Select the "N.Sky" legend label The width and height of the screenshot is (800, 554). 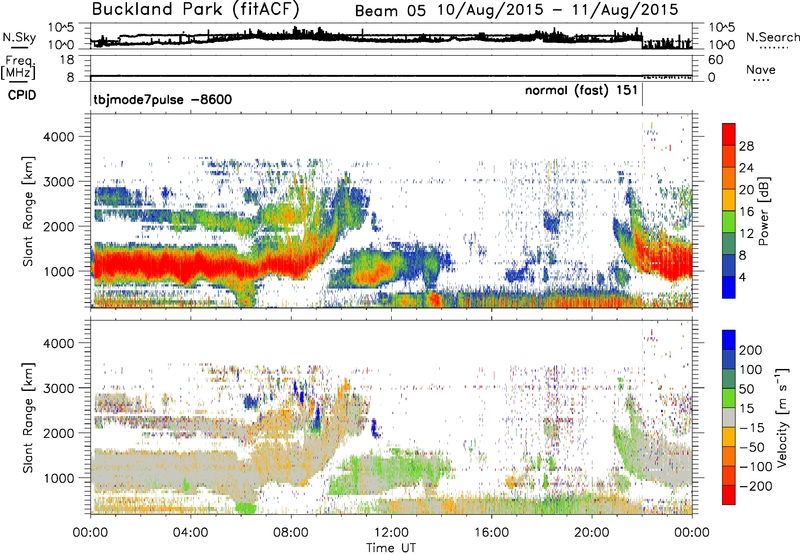pos(19,37)
